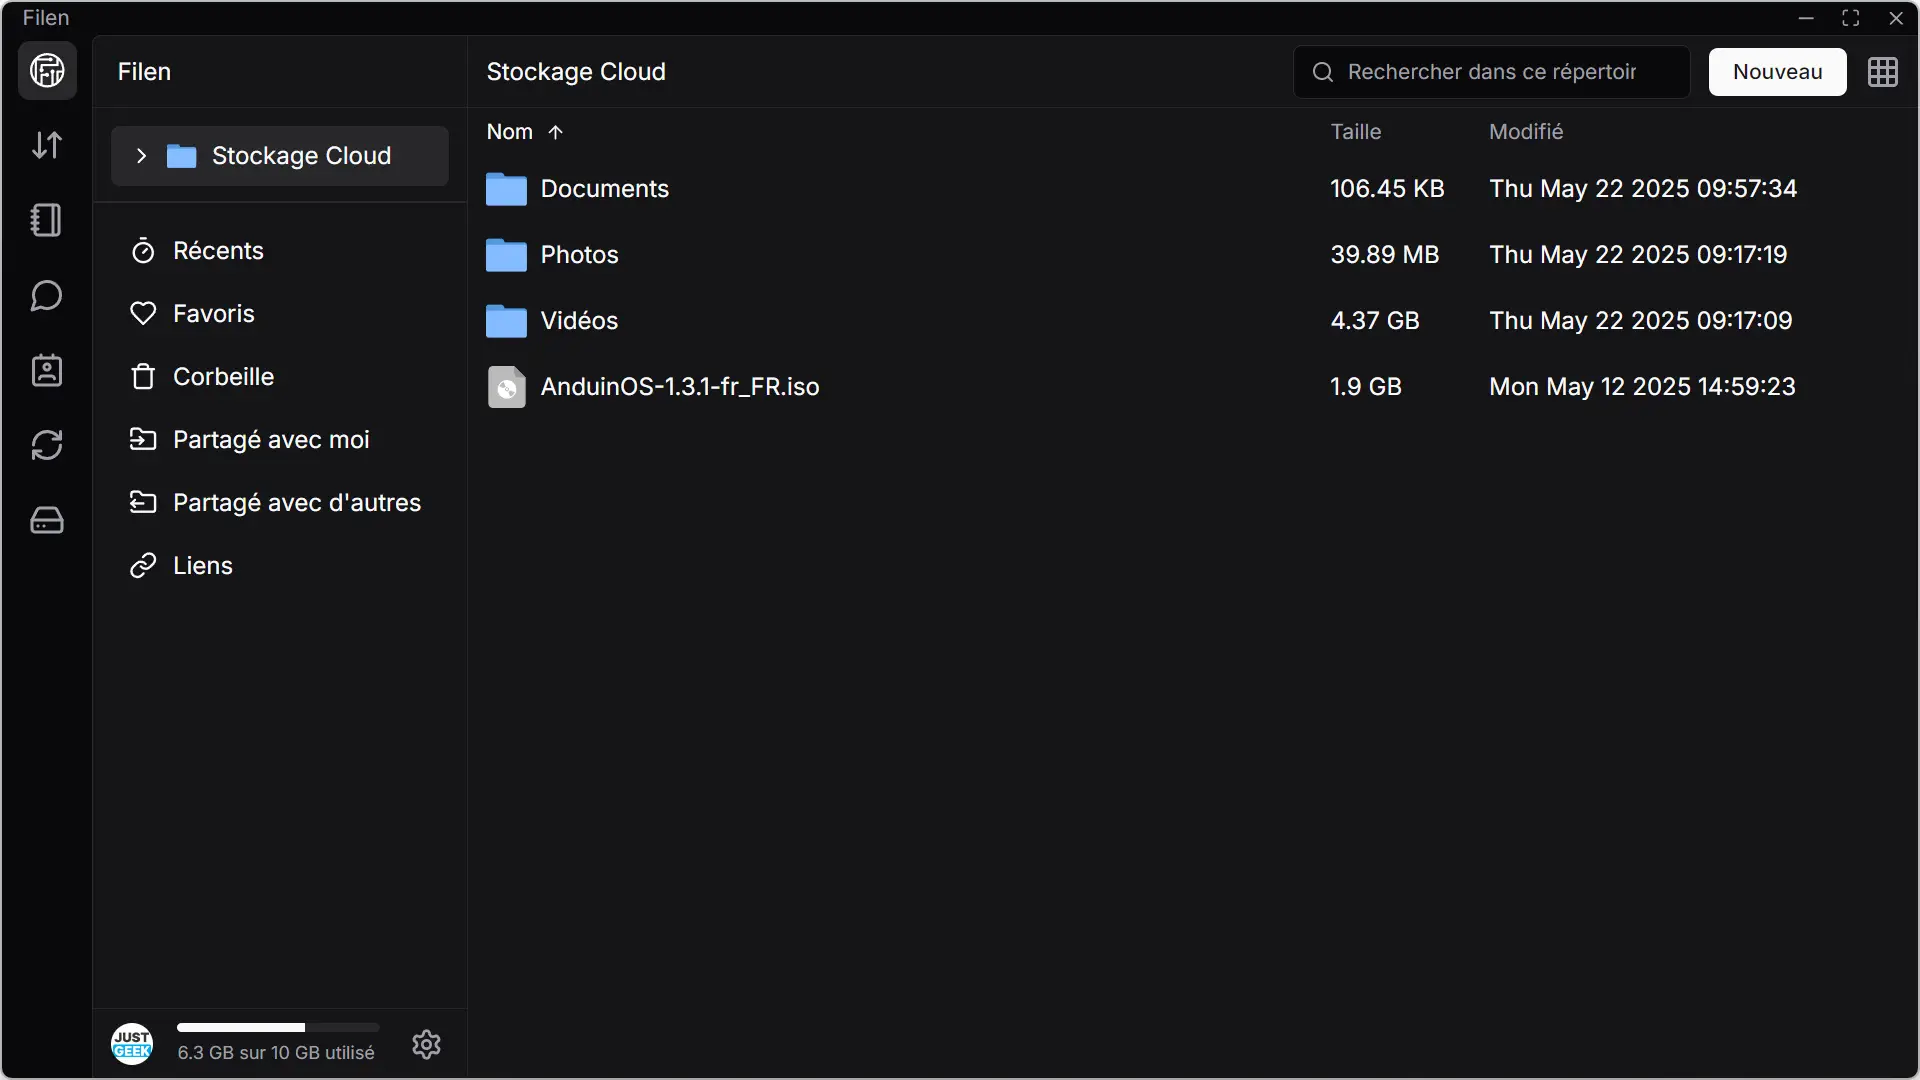The height and width of the screenshot is (1080, 1920).
Task: Select the Vidéos folder name
Action: [x=579, y=321]
